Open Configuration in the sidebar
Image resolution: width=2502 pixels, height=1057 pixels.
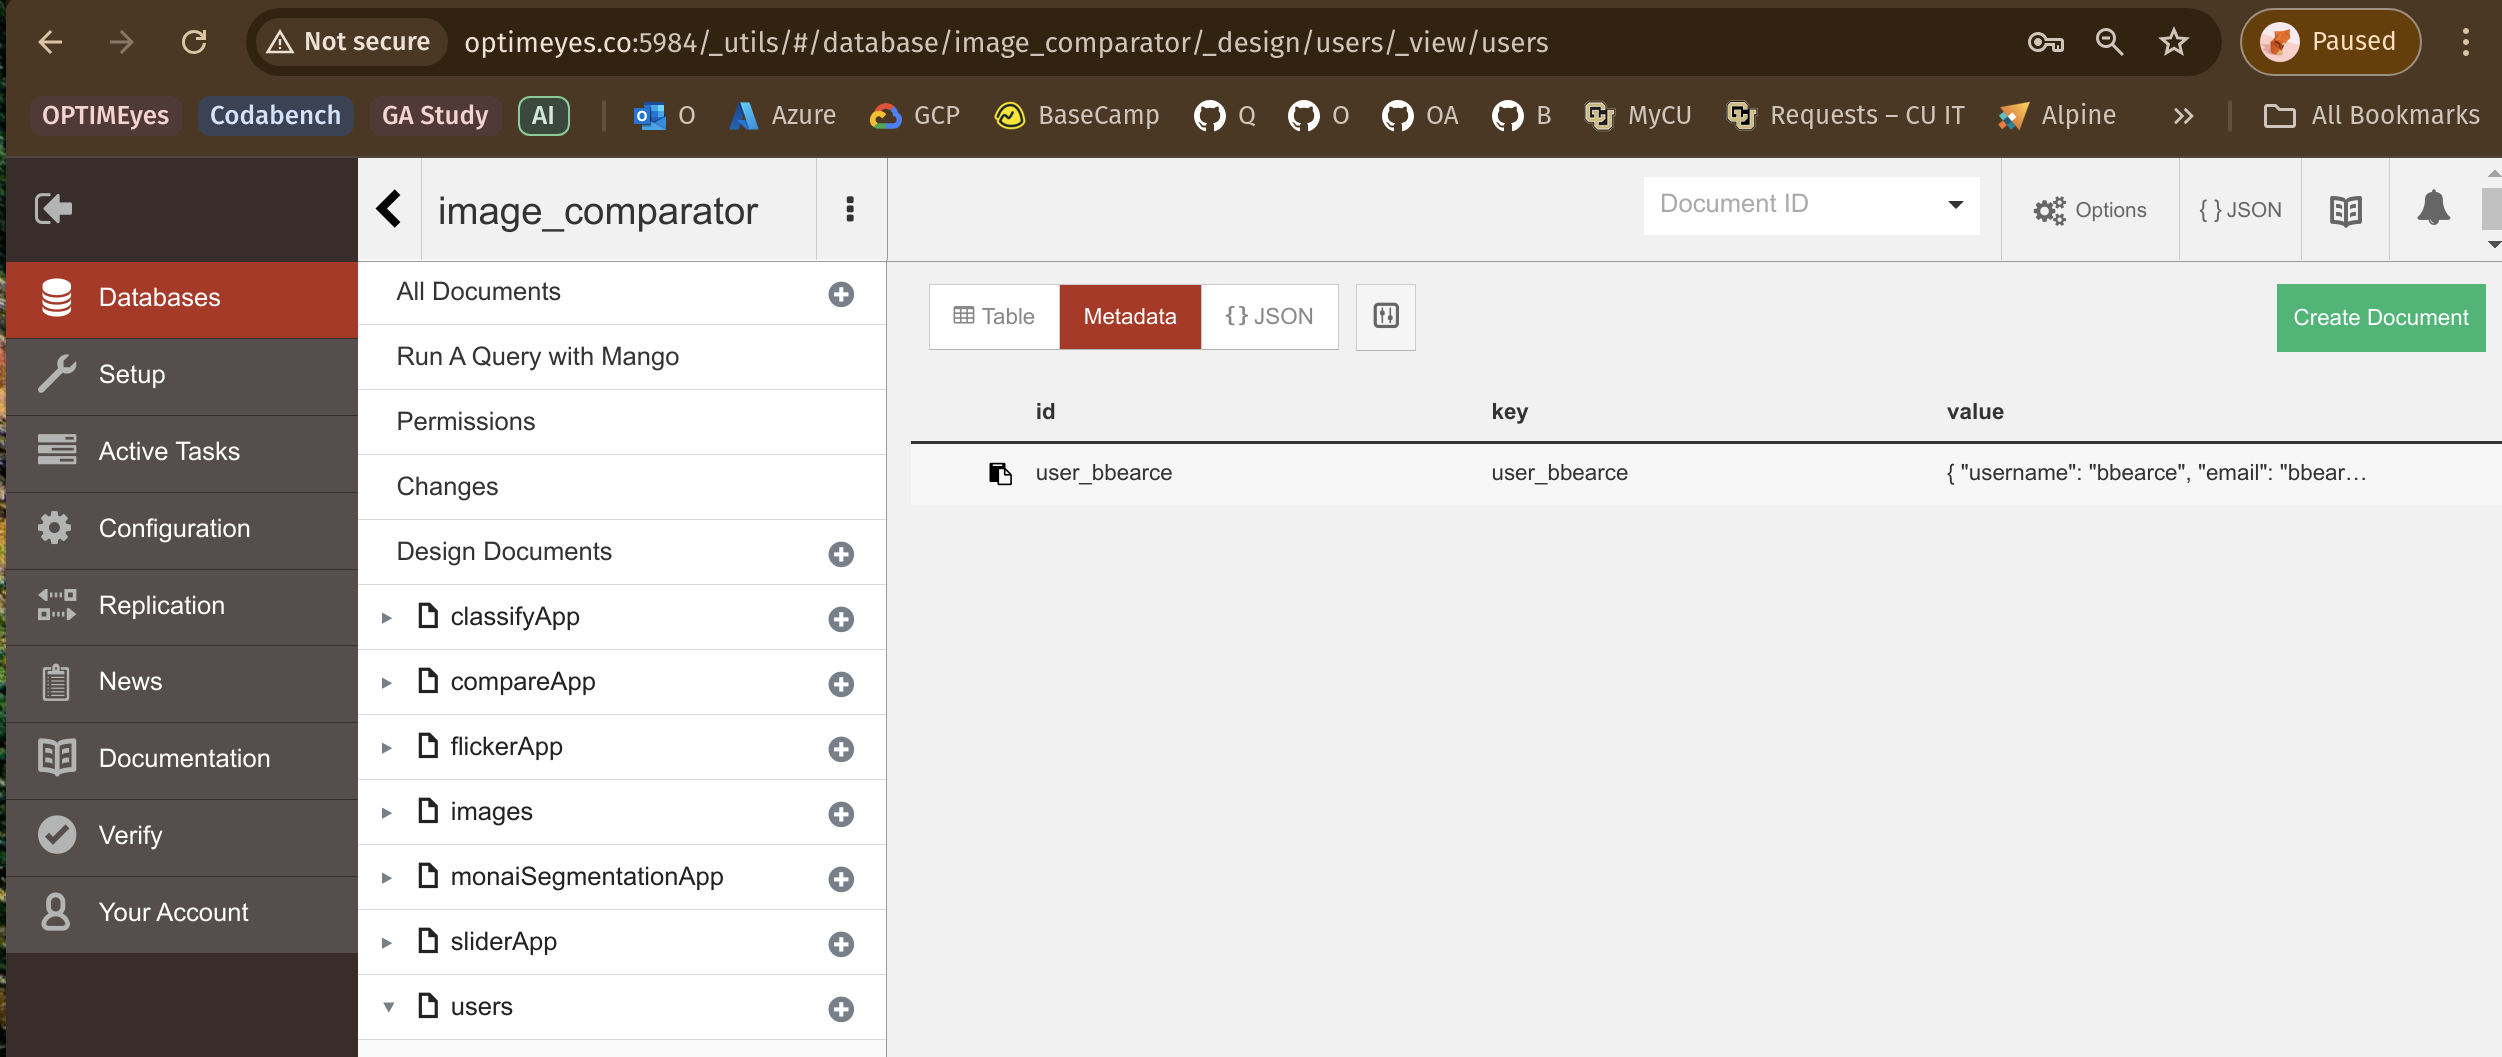(182, 530)
